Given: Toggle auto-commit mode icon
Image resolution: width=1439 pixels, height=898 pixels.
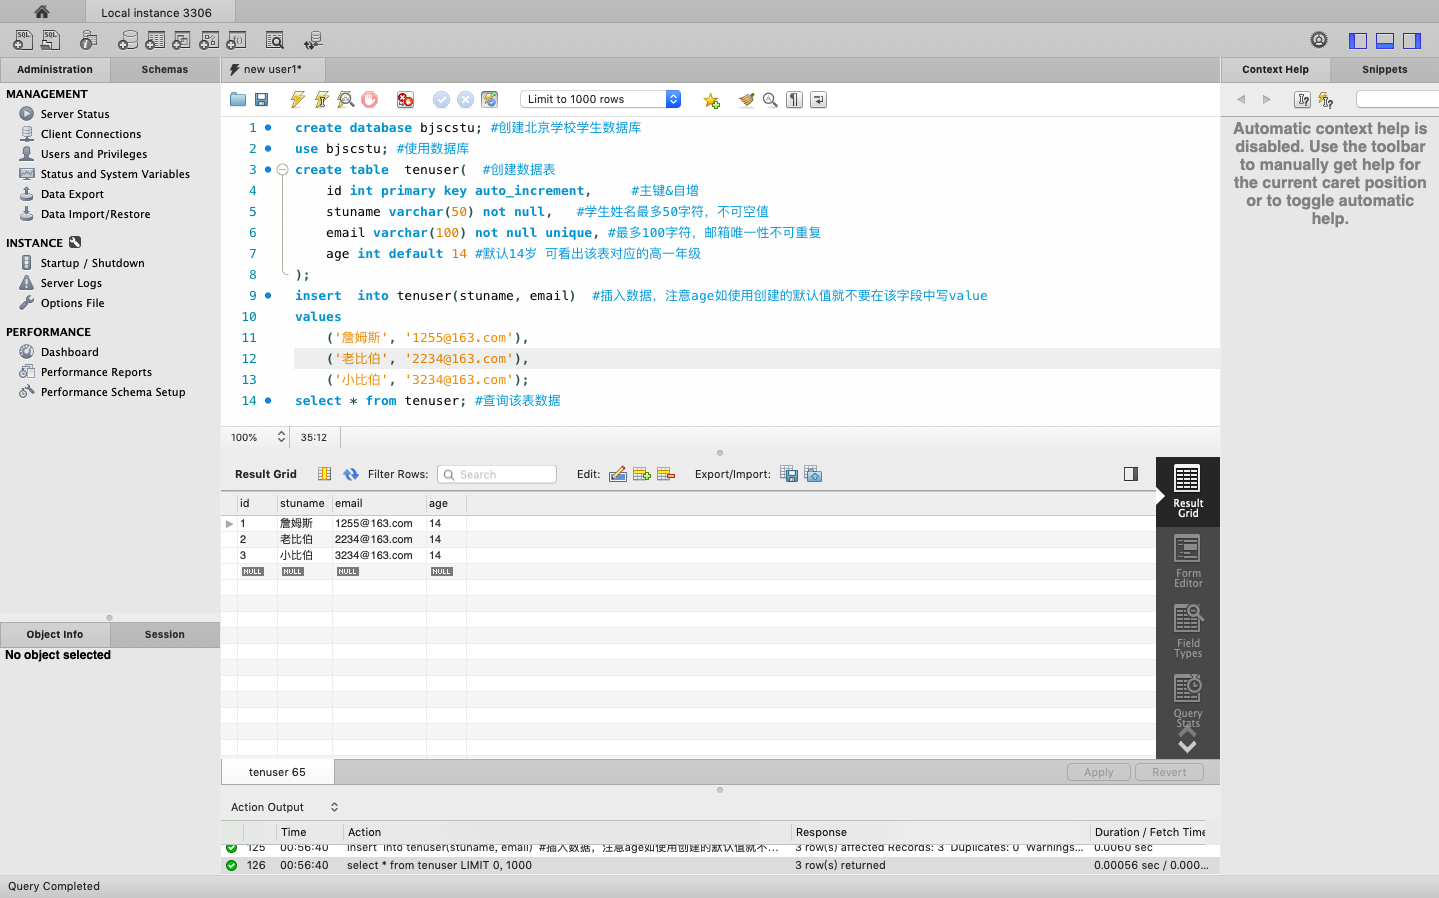Looking at the screenshot, I should click(x=489, y=99).
